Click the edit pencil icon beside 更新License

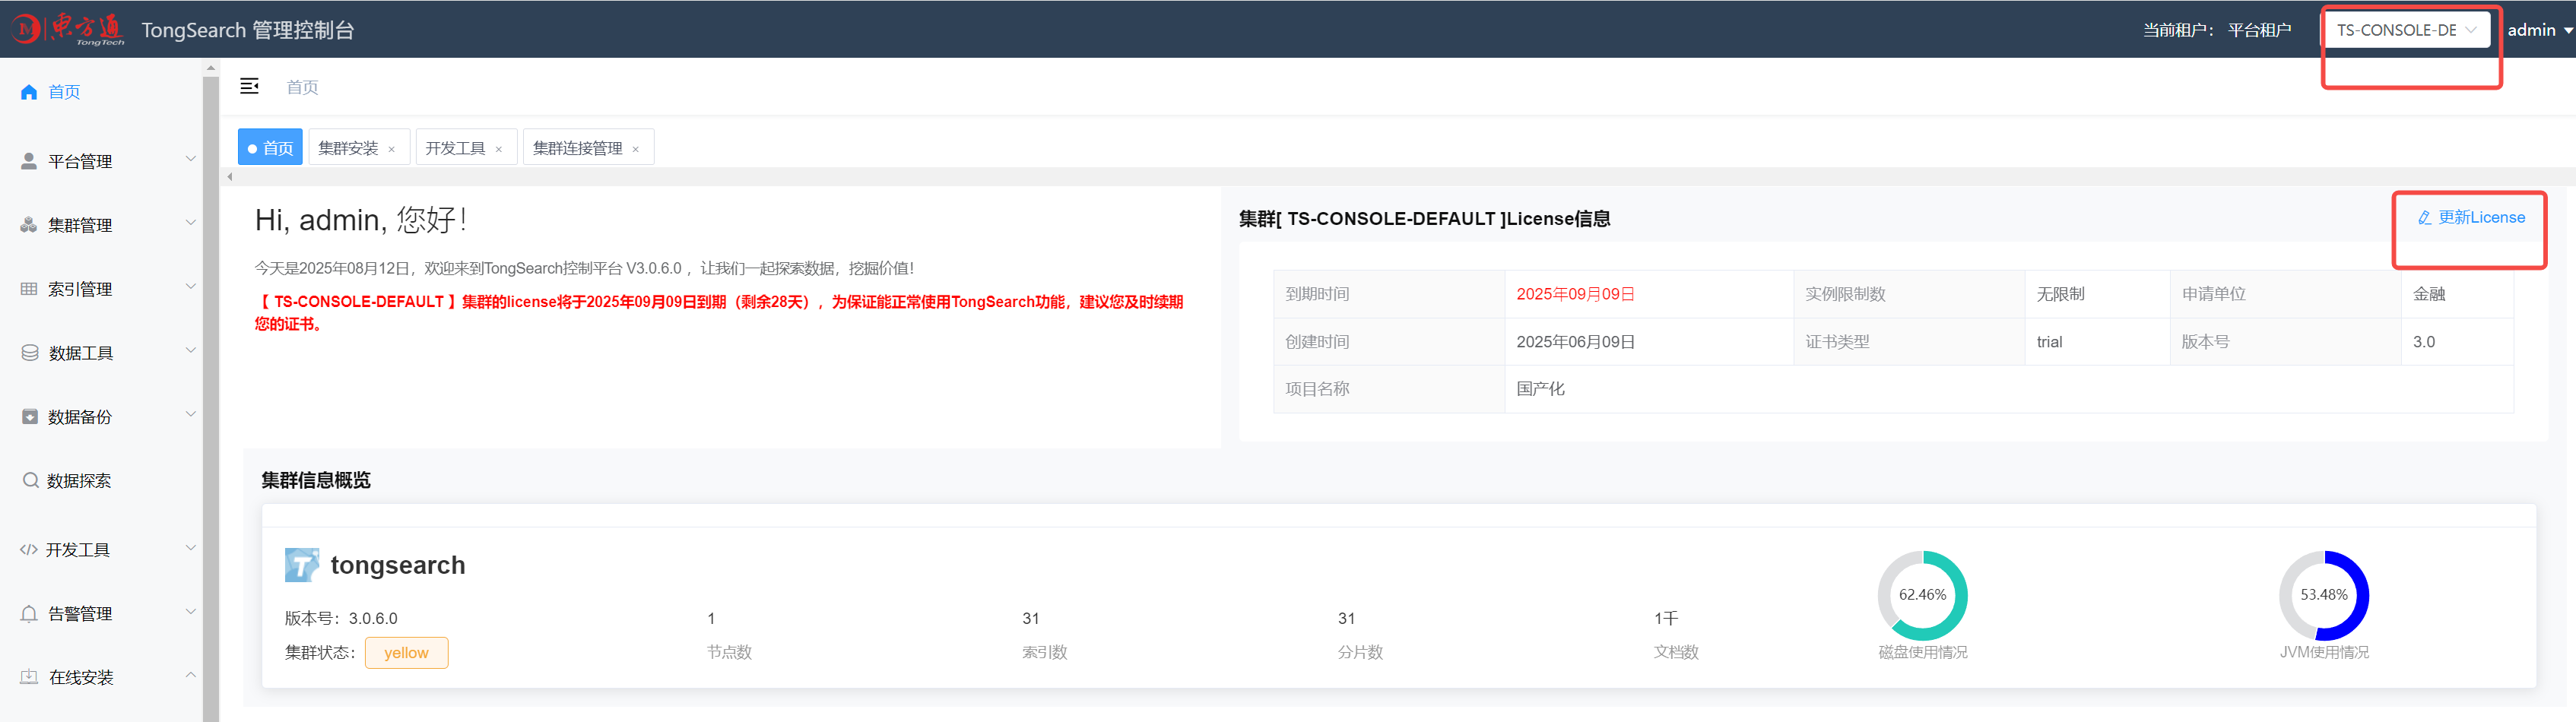(2424, 218)
